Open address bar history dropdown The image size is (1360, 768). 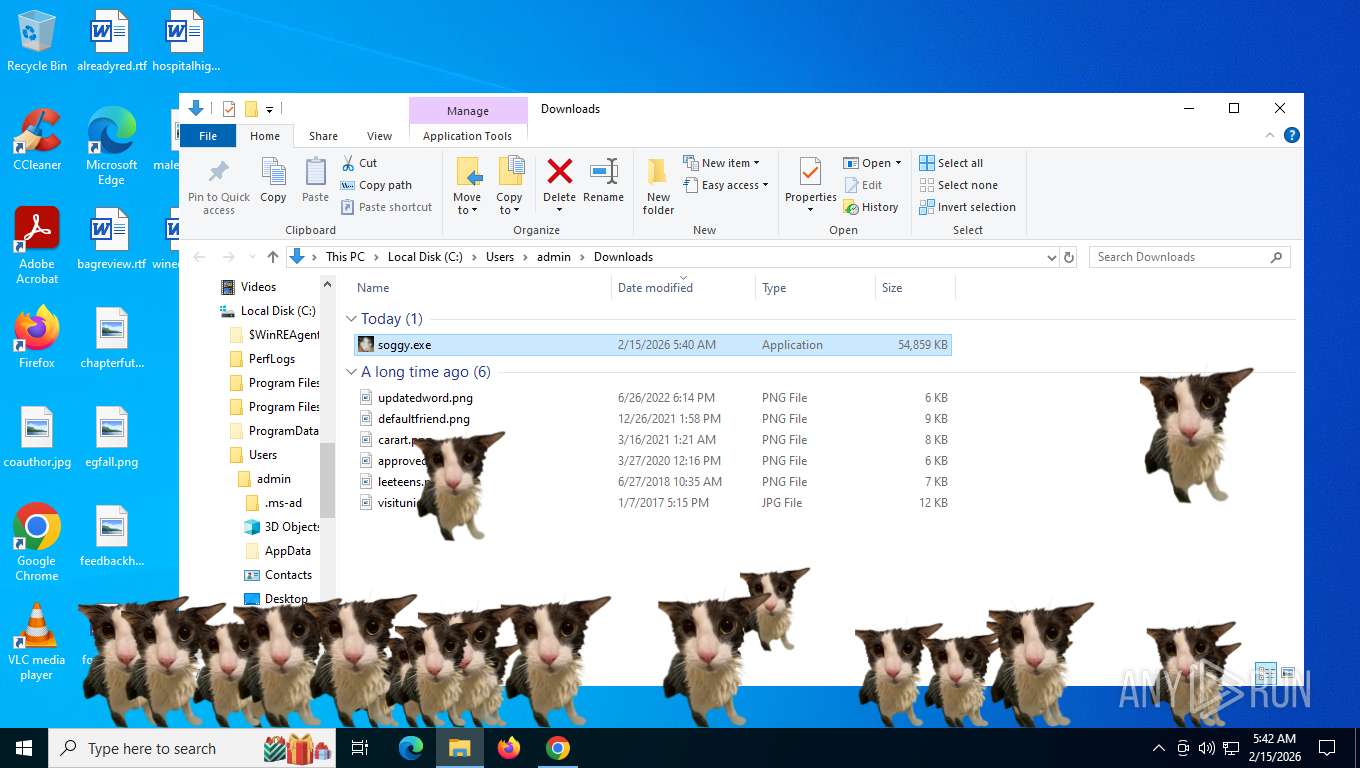coord(1051,257)
